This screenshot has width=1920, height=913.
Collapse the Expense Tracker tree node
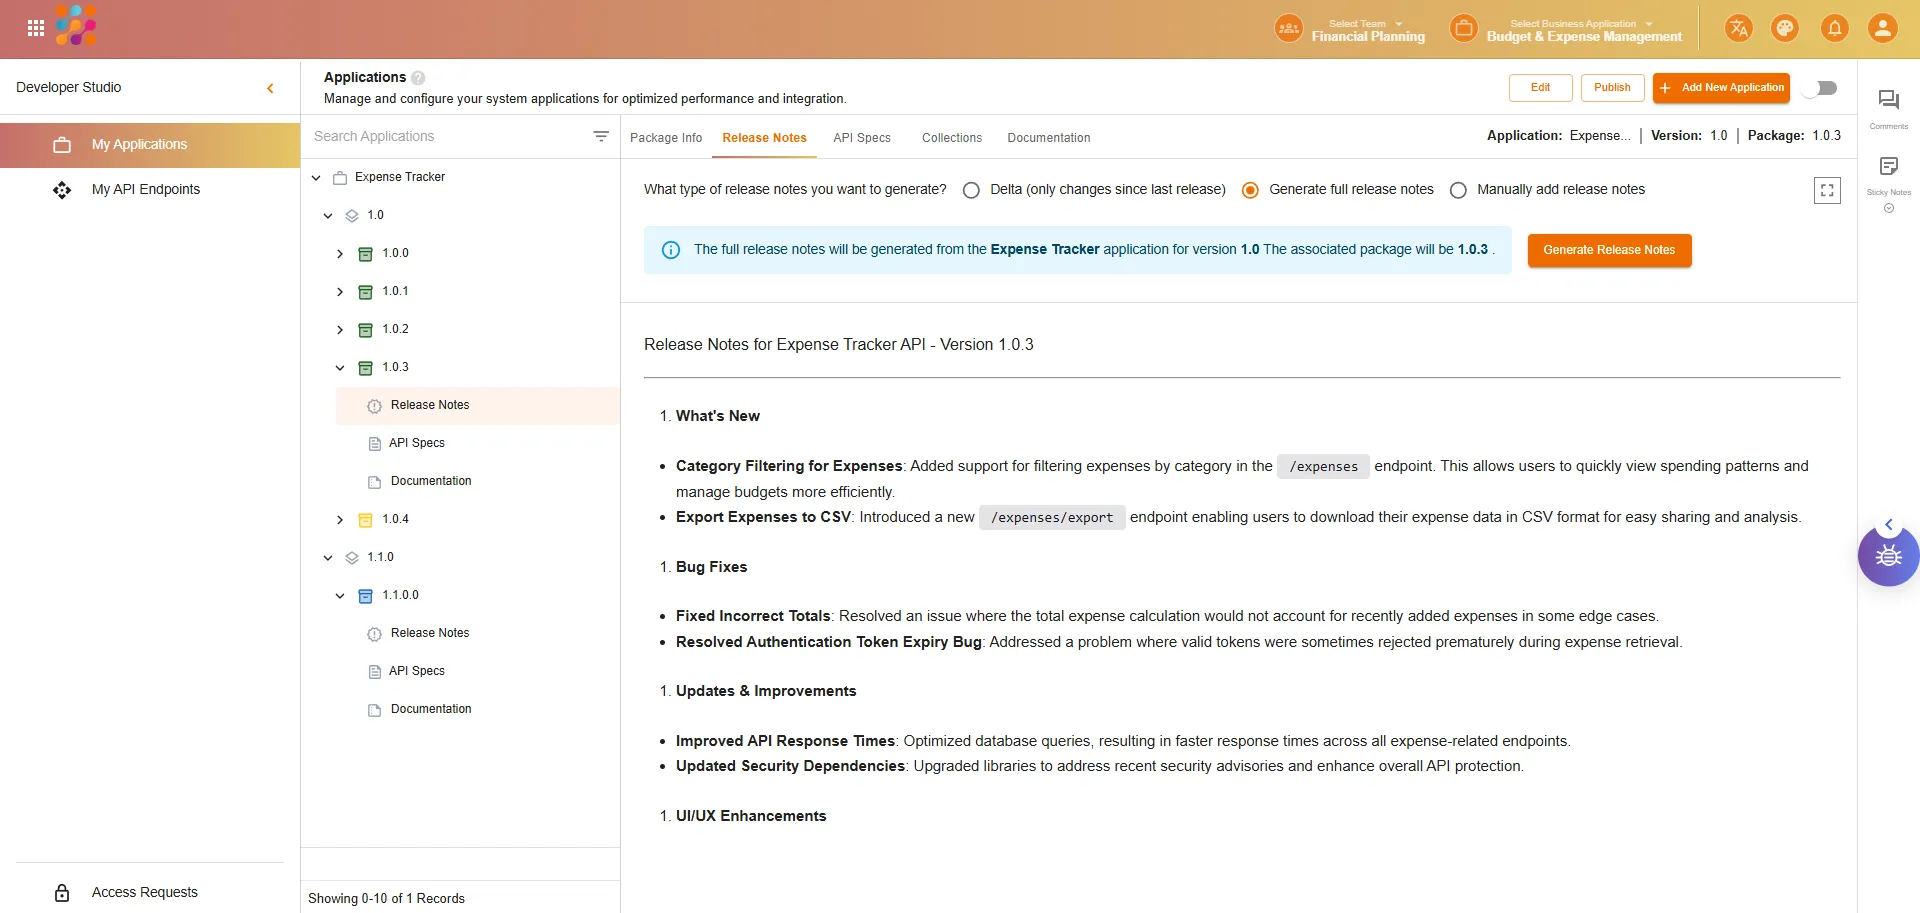(316, 178)
